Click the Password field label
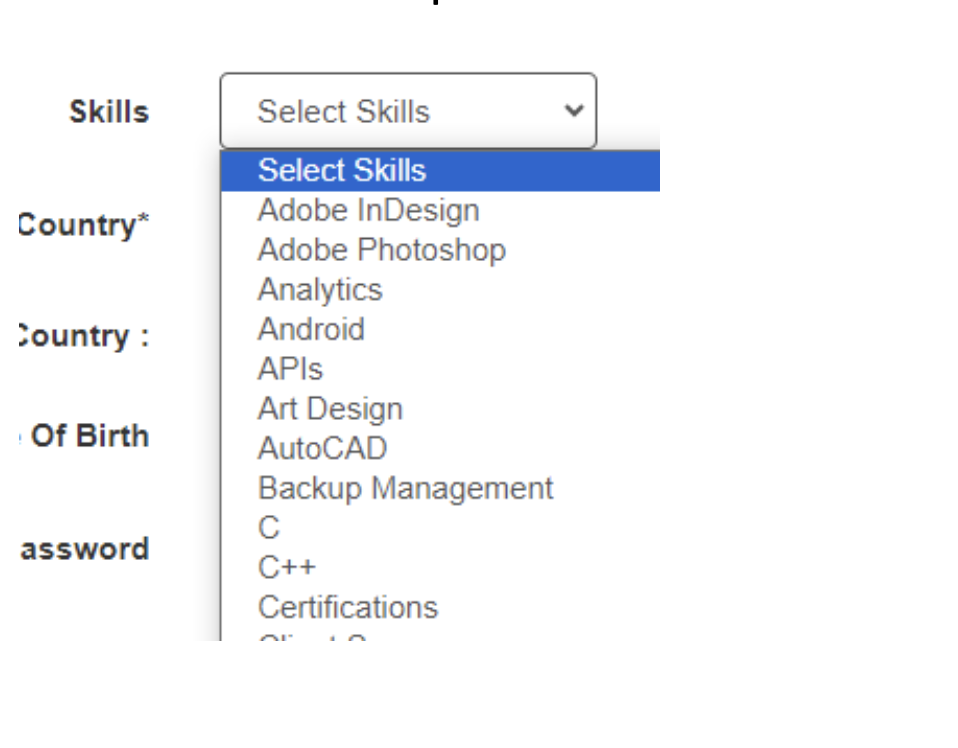The image size is (958, 748). tap(85, 549)
